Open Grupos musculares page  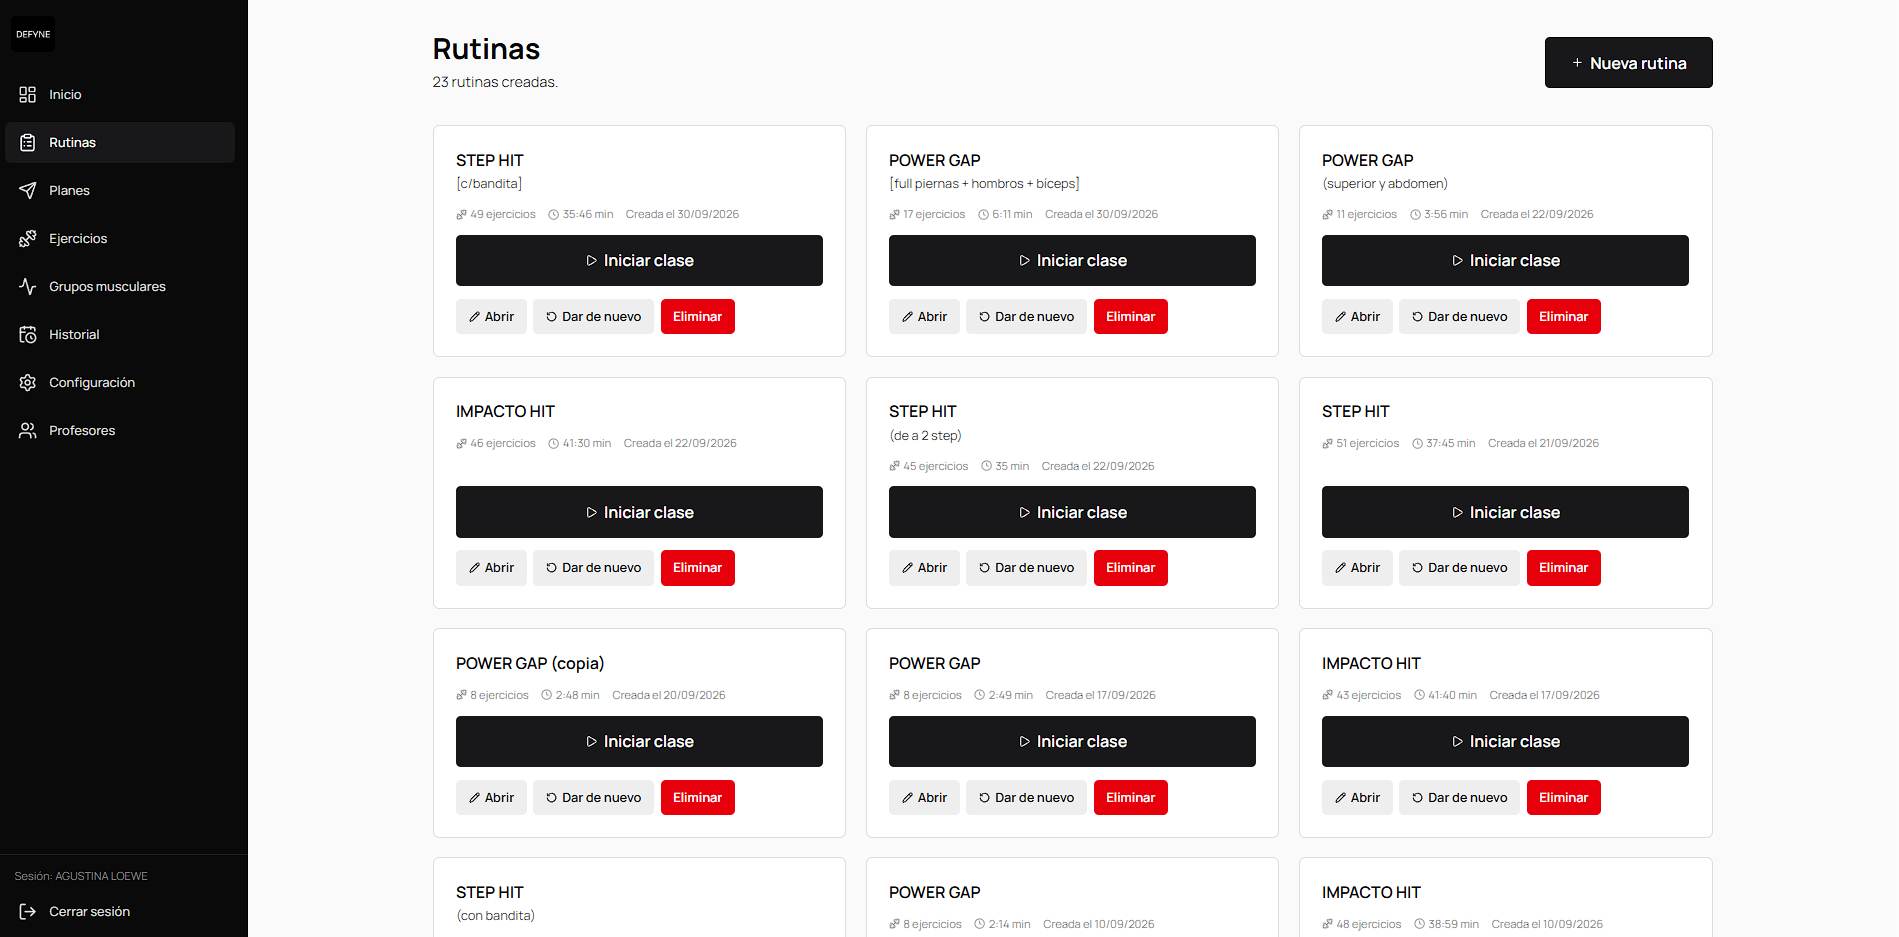pyautogui.click(x=120, y=286)
